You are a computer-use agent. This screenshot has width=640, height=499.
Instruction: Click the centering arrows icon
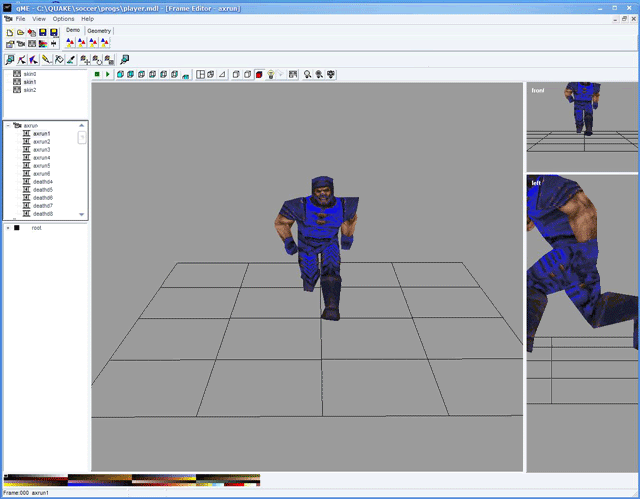[x=53, y=44]
